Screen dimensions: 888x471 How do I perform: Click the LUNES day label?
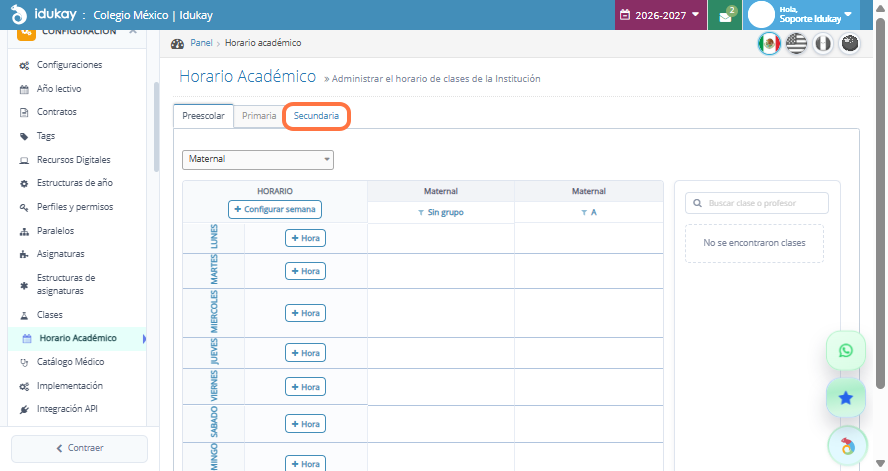(x=214, y=237)
